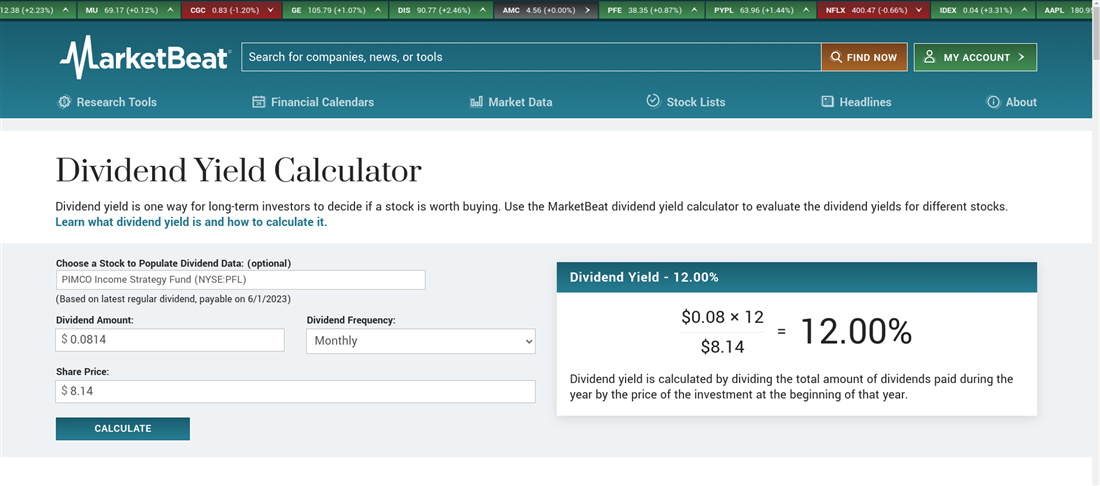Viewport: 1100px width, 486px height.
Task: Click the $8.14 denominator in result
Action: 722,346
